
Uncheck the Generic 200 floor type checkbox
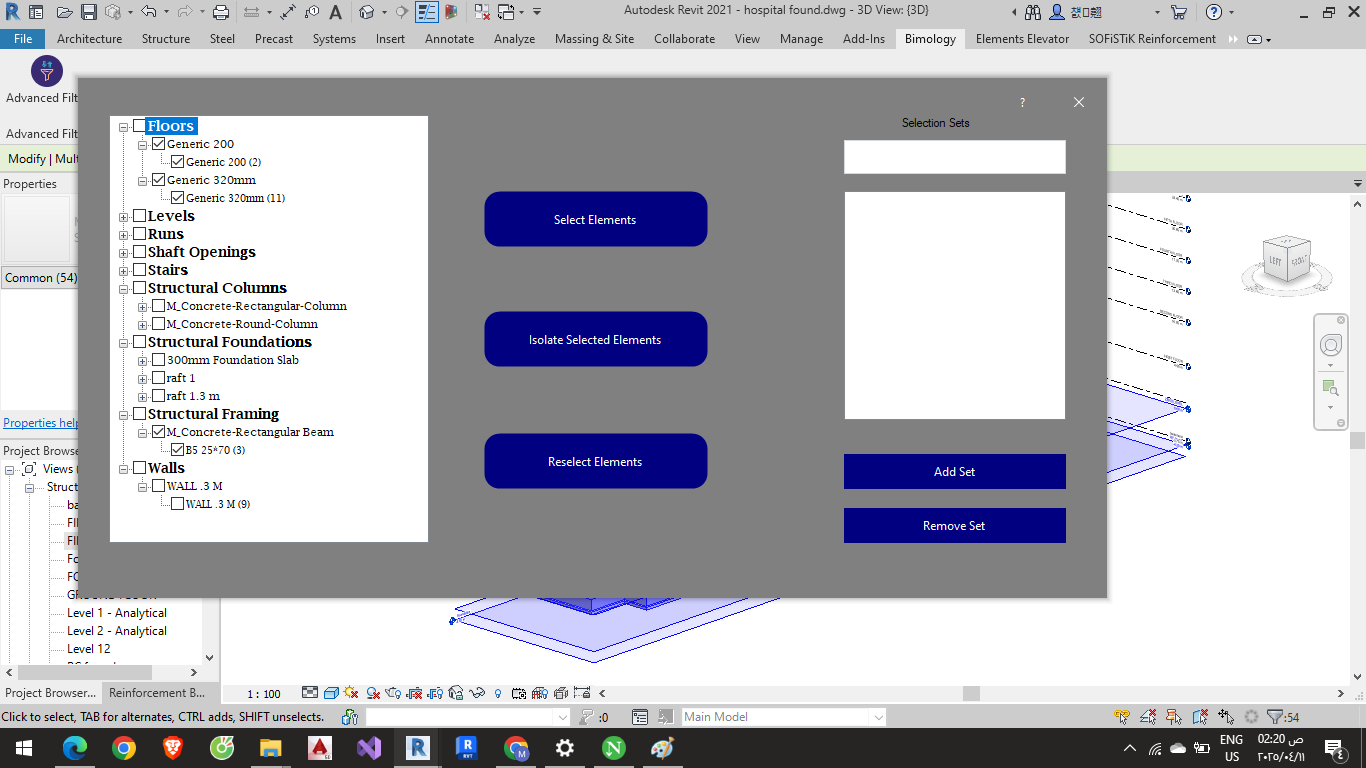point(158,144)
